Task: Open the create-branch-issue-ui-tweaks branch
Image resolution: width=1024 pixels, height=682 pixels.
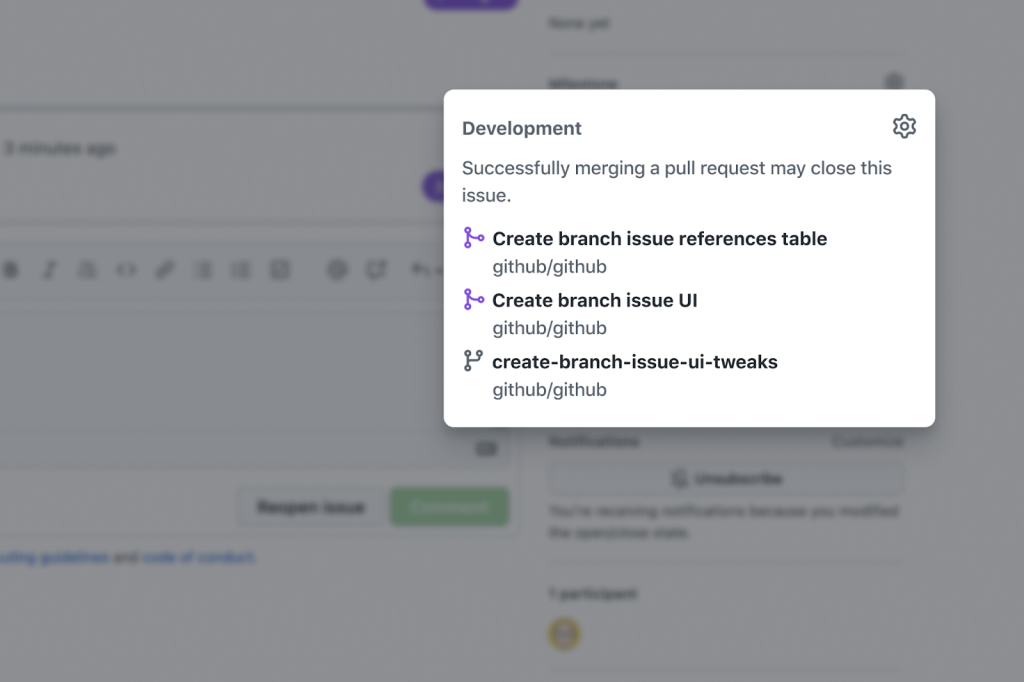Action: [x=634, y=361]
